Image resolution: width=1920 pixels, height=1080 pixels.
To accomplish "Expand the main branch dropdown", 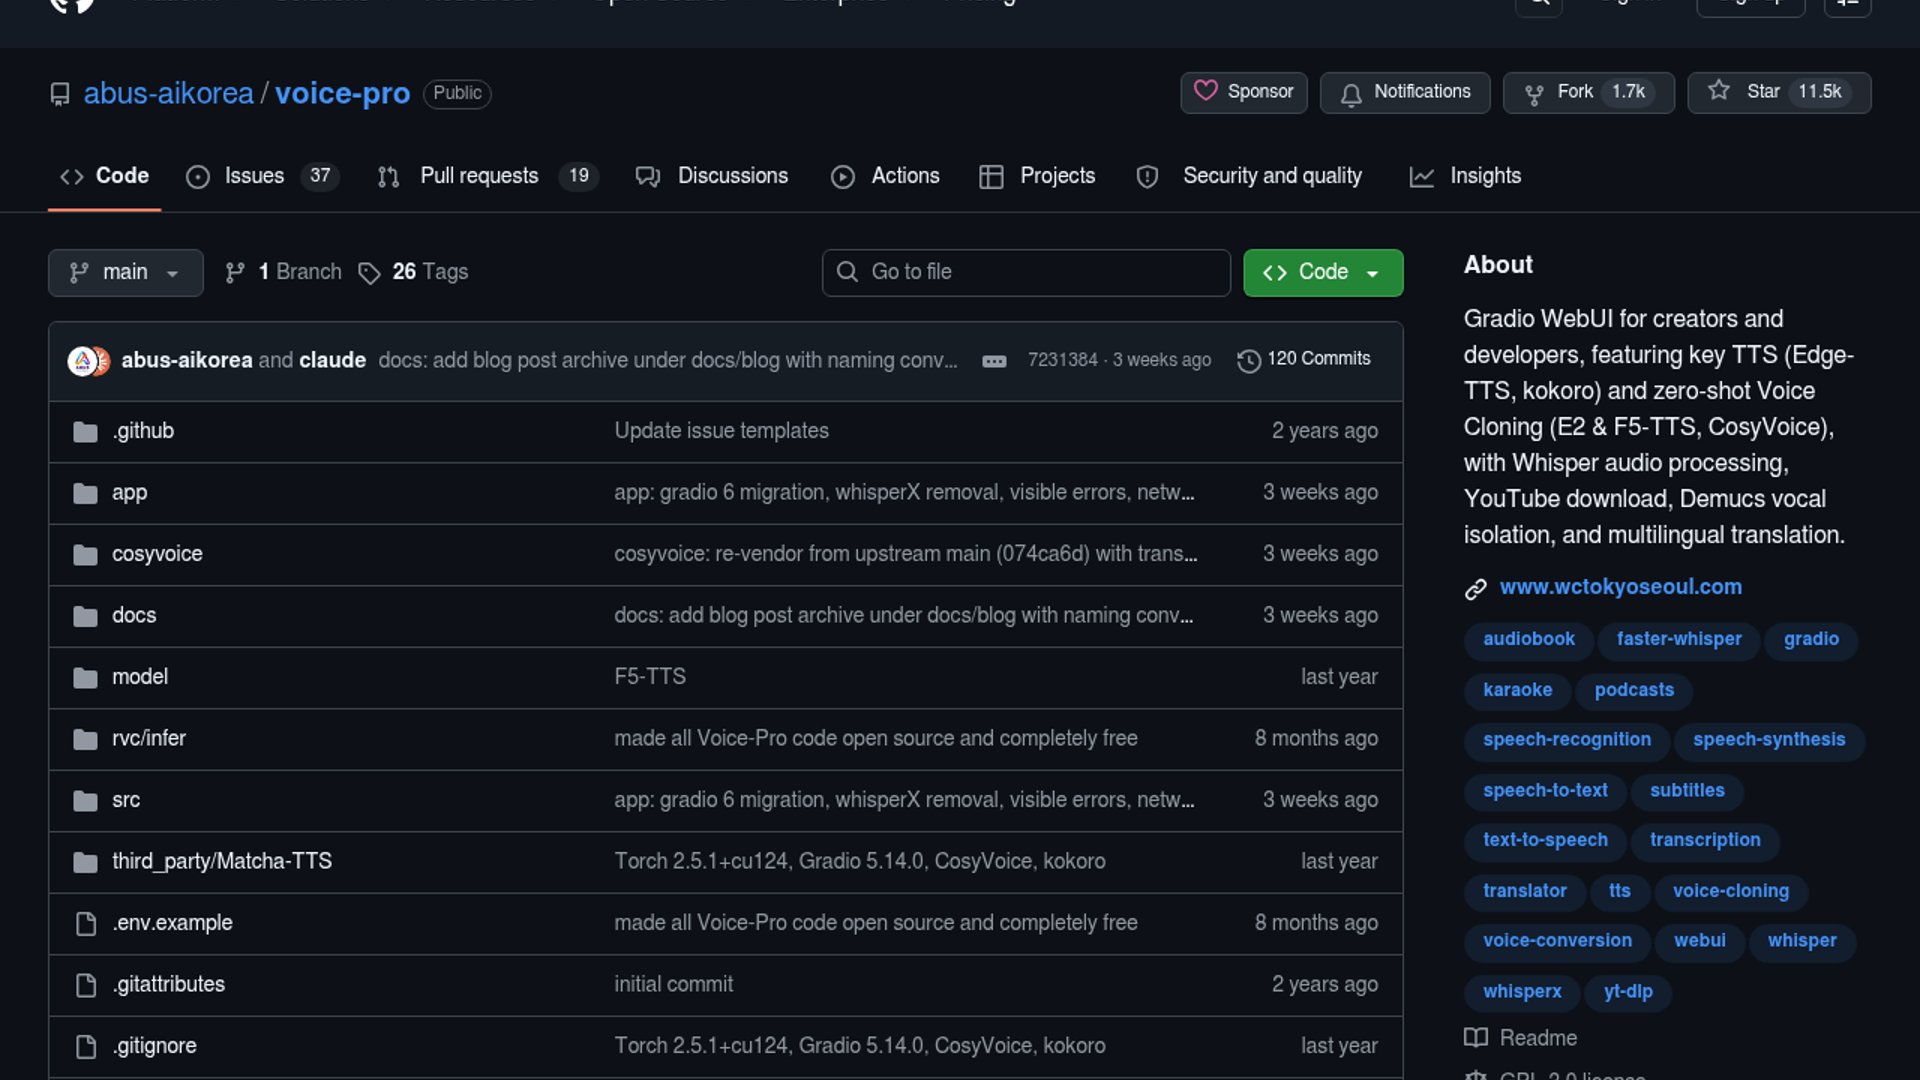I will point(125,273).
